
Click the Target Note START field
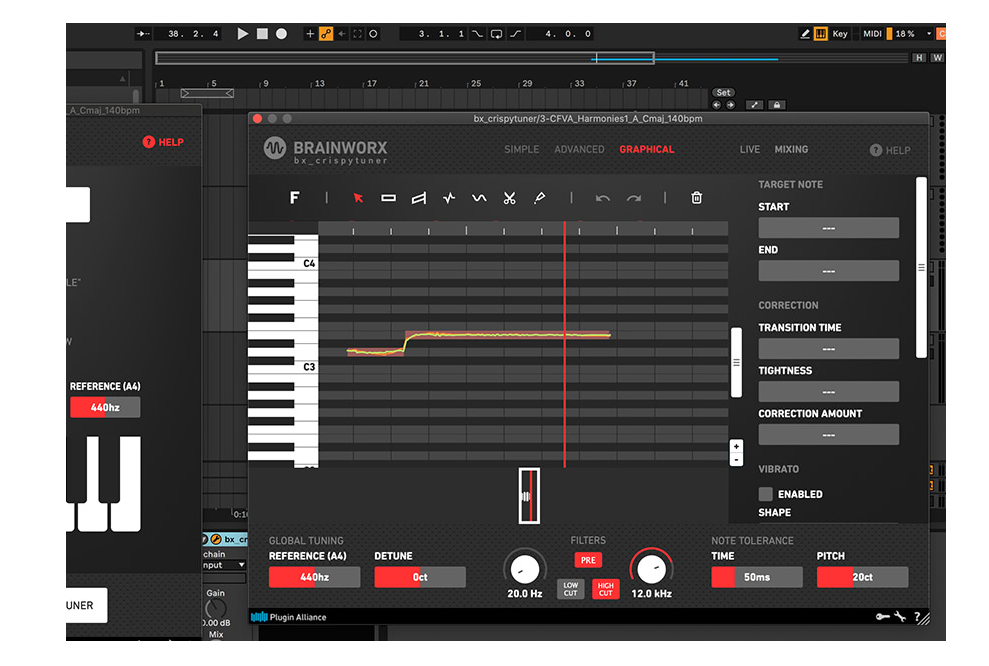click(x=828, y=228)
